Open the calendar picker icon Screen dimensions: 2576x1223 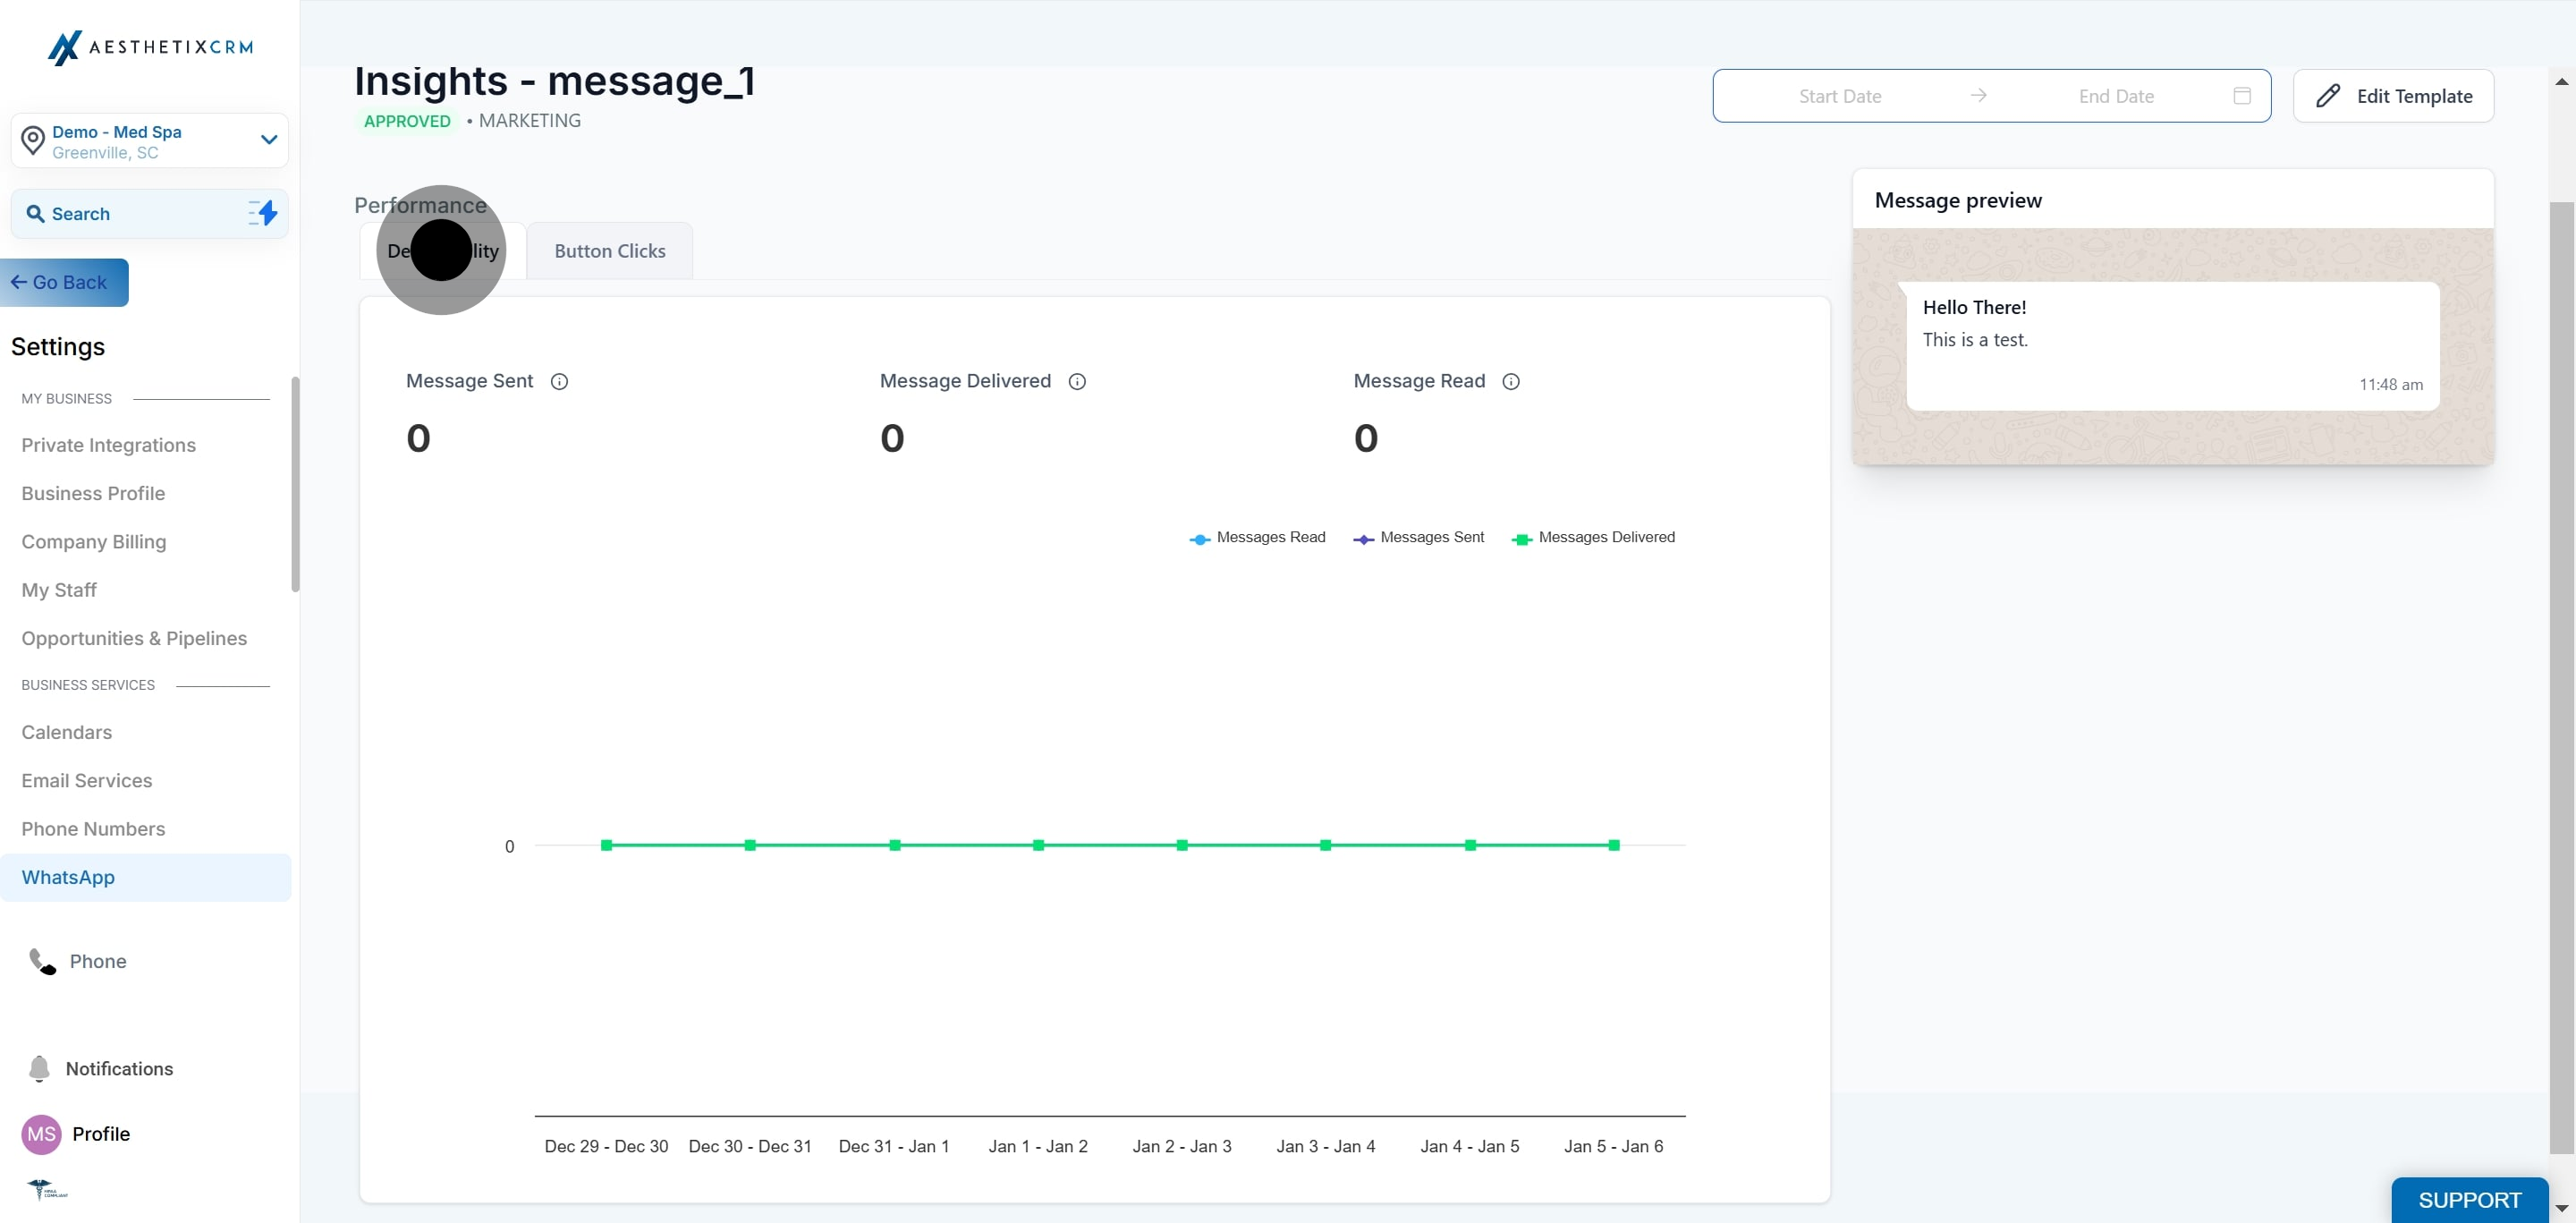coord(2242,95)
